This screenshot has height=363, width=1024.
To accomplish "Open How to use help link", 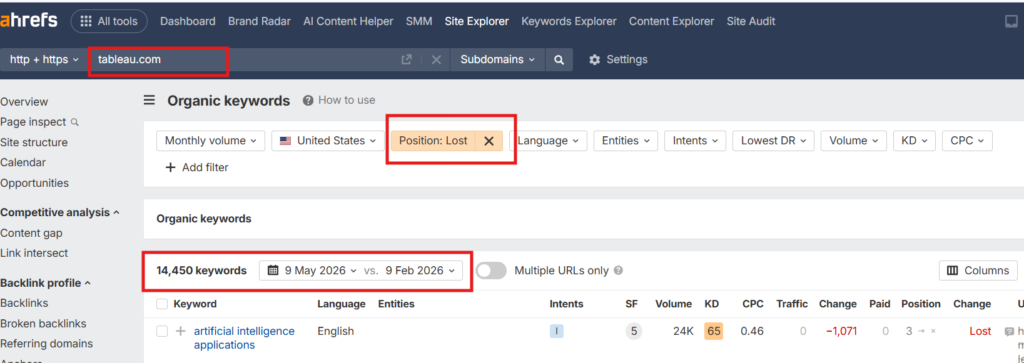I will [339, 101].
